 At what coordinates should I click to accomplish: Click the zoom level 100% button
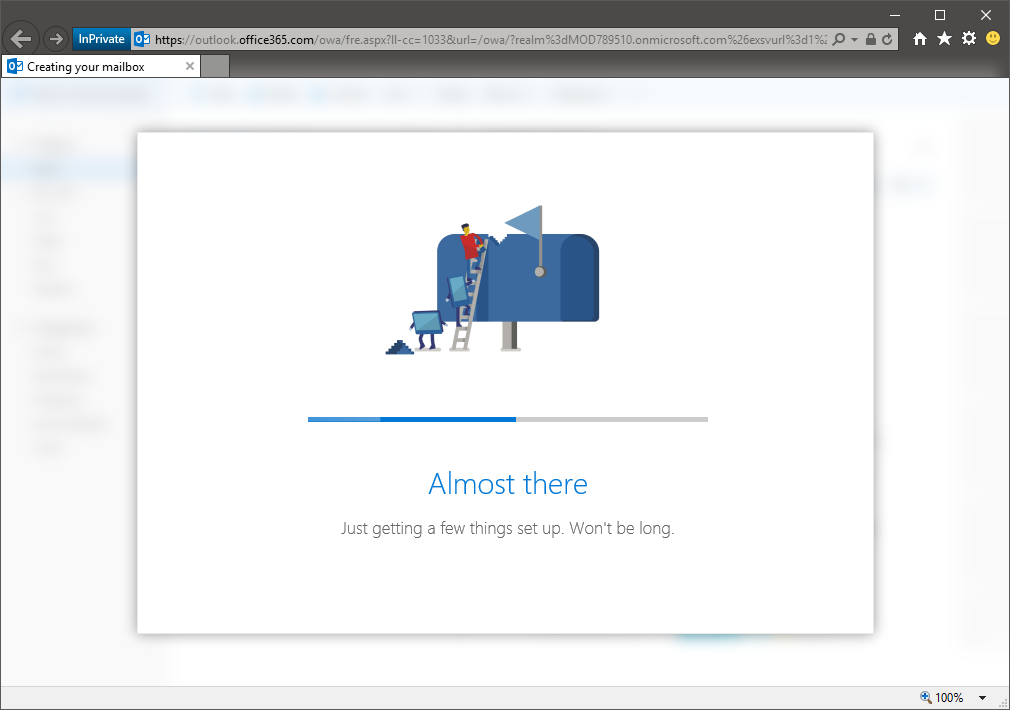pos(942,697)
